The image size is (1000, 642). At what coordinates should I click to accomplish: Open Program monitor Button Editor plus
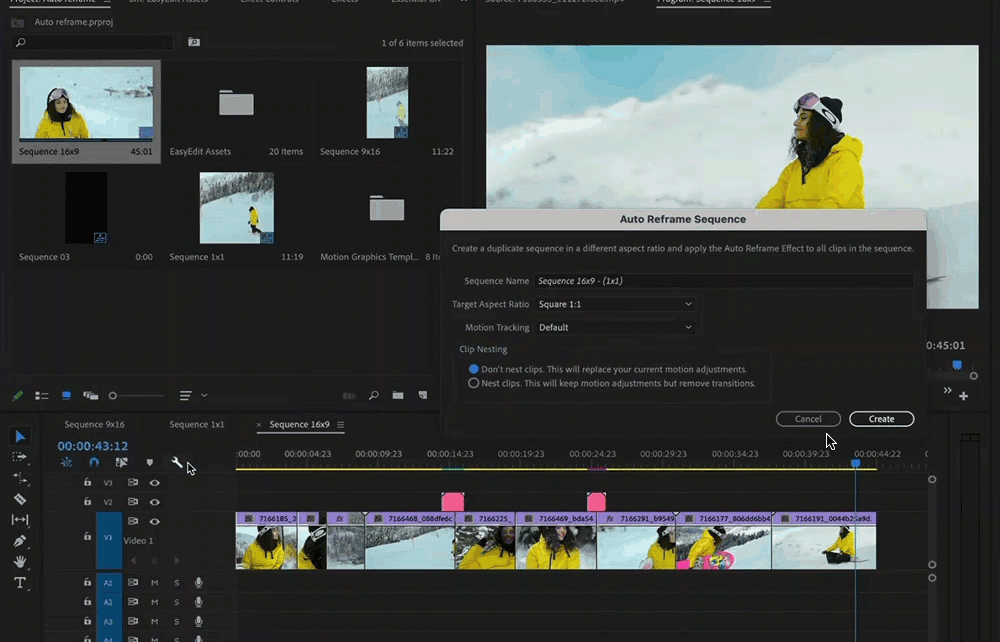click(964, 396)
